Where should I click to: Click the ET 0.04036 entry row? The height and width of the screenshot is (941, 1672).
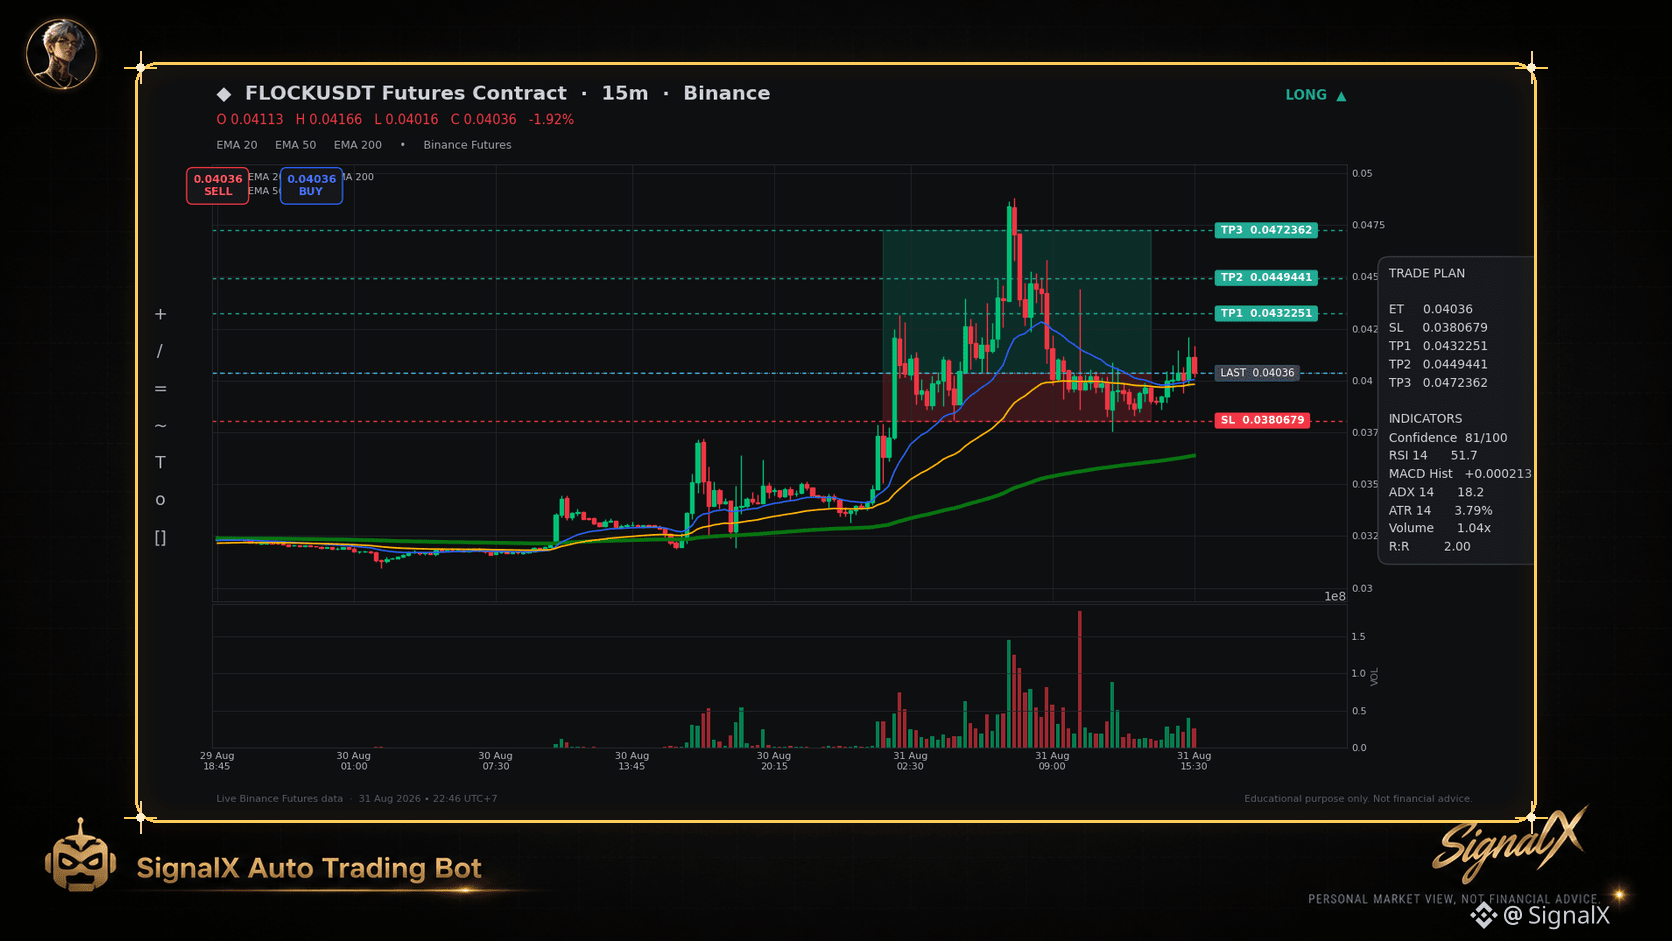pyautogui.click(x=1431, y=309)
